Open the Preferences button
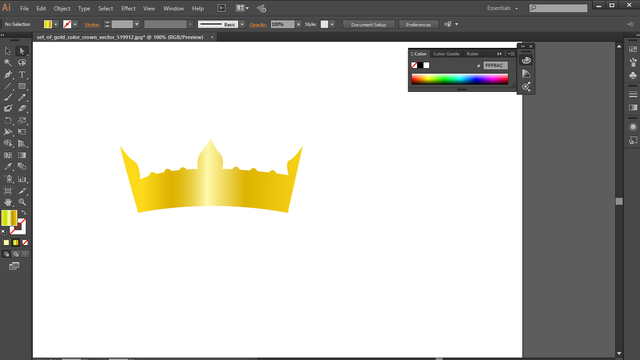 pyautogui.click(x=418, y=24)
